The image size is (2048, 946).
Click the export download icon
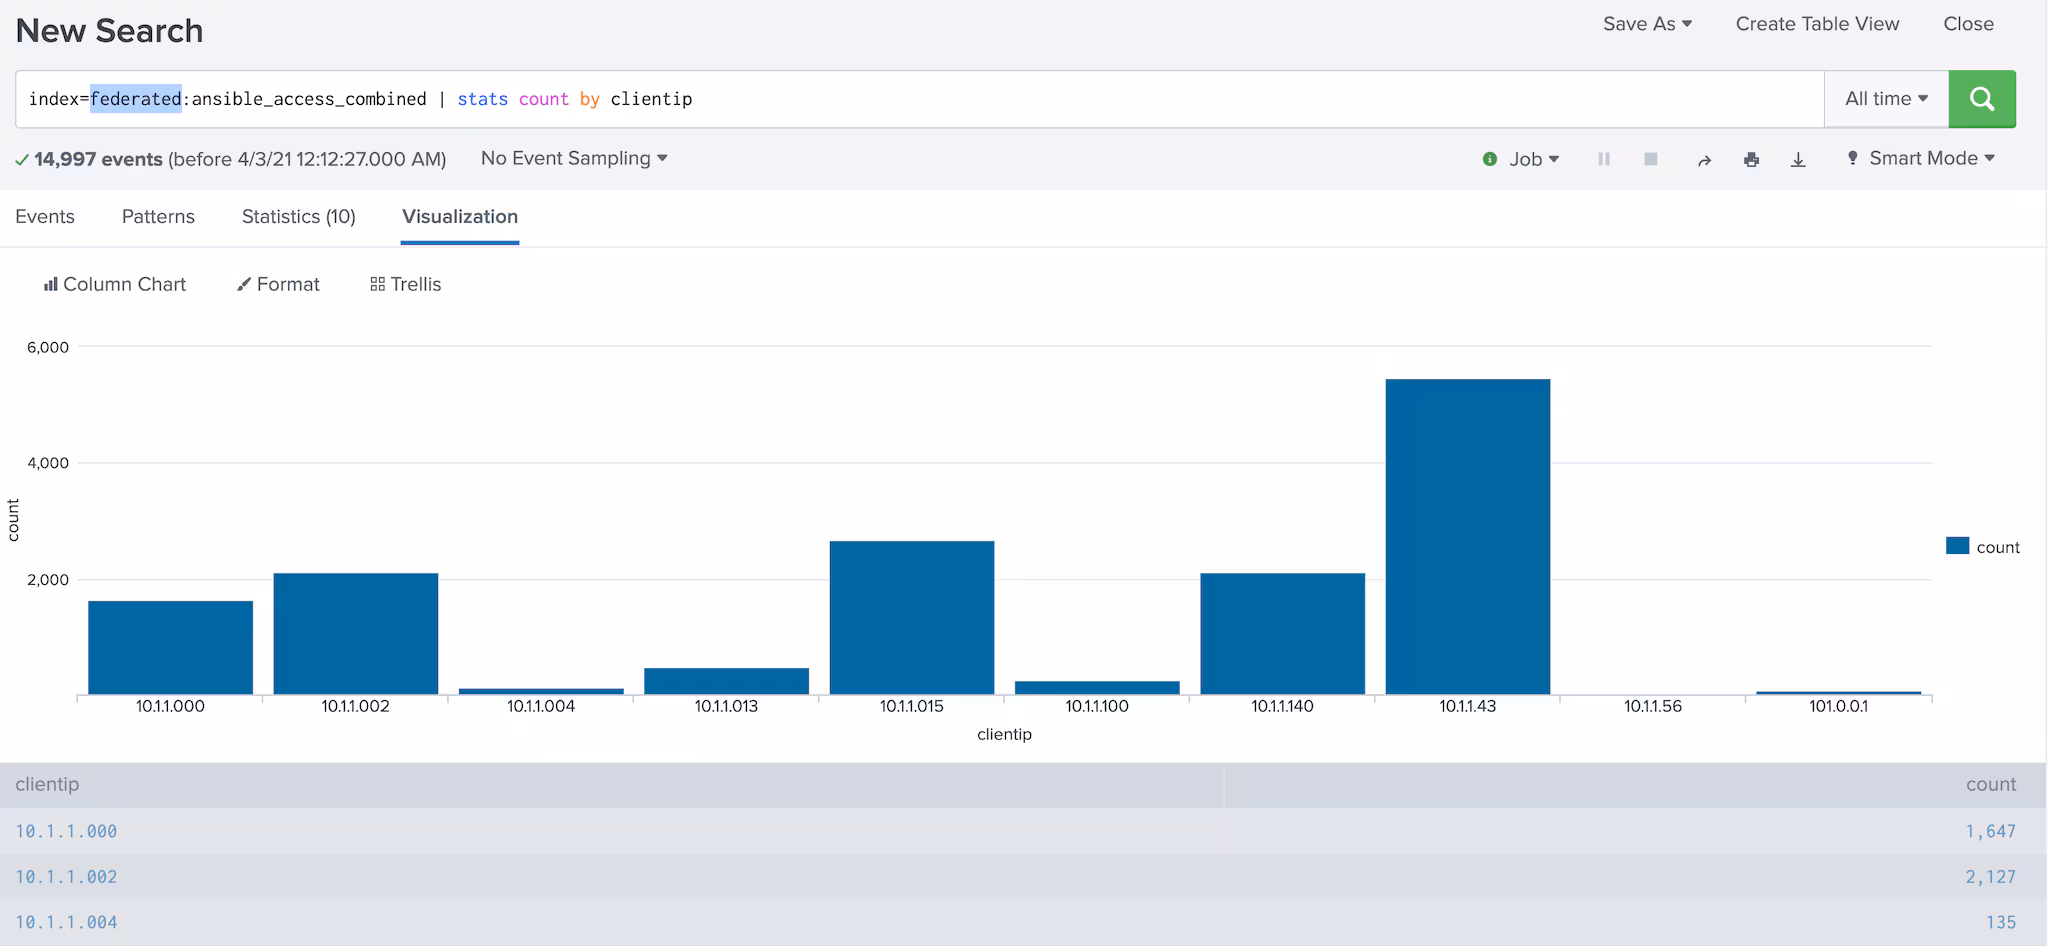tap(1798, 160)
